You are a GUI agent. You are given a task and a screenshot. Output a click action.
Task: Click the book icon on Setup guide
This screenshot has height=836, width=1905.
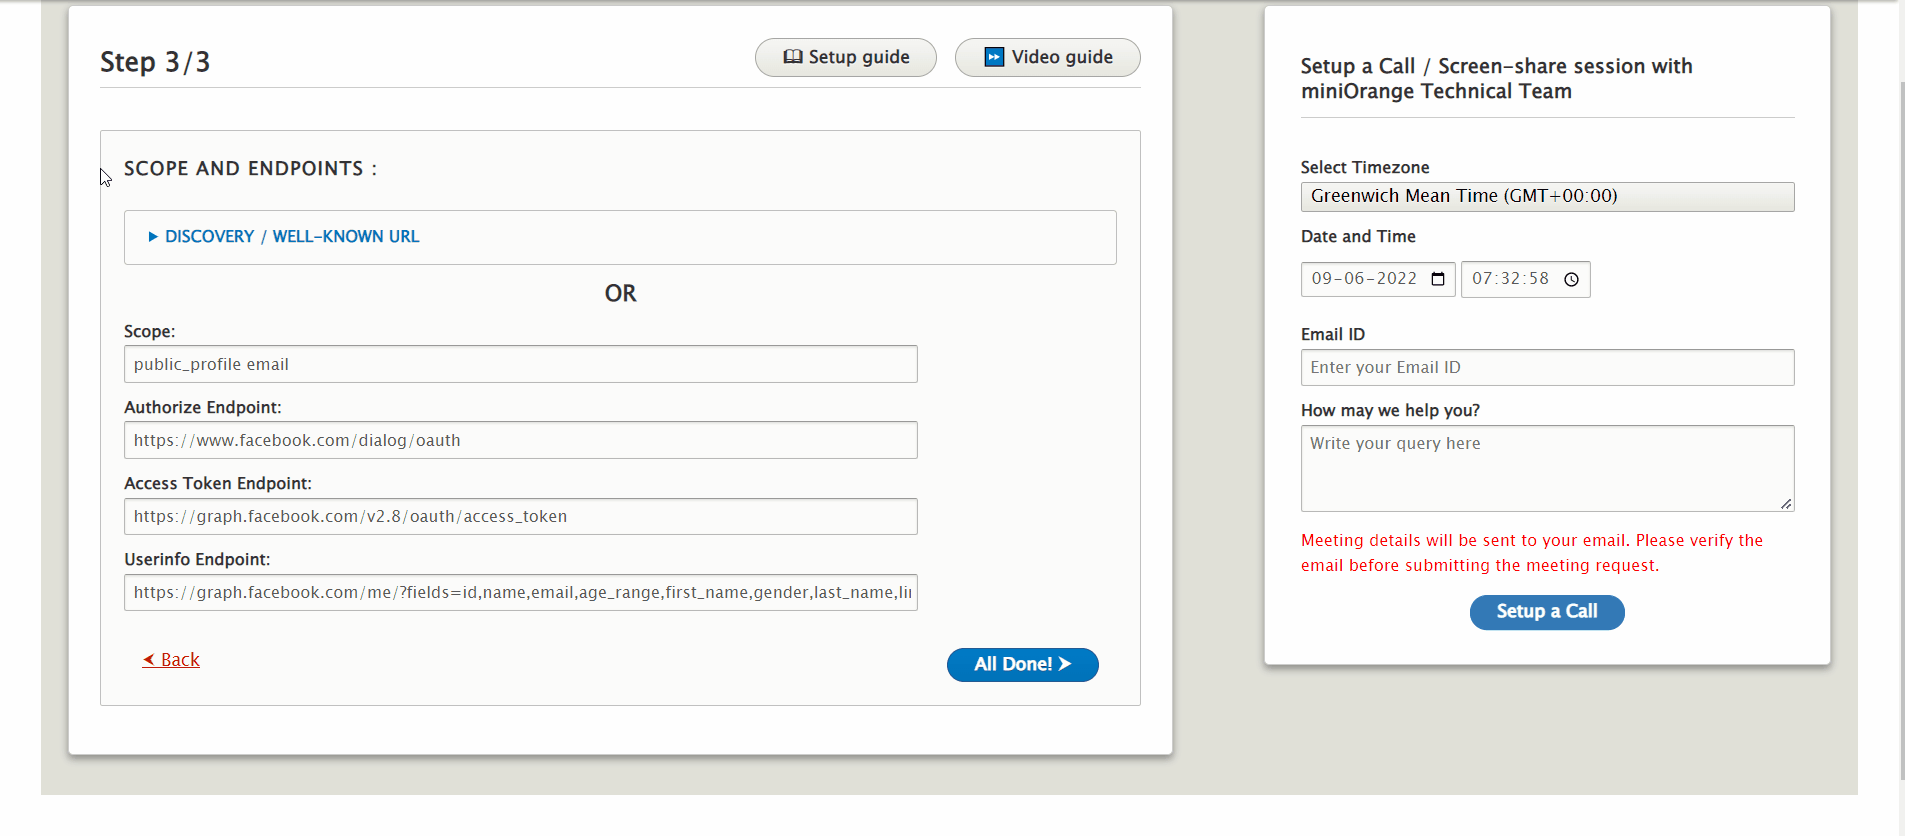[x=792, y=57]
